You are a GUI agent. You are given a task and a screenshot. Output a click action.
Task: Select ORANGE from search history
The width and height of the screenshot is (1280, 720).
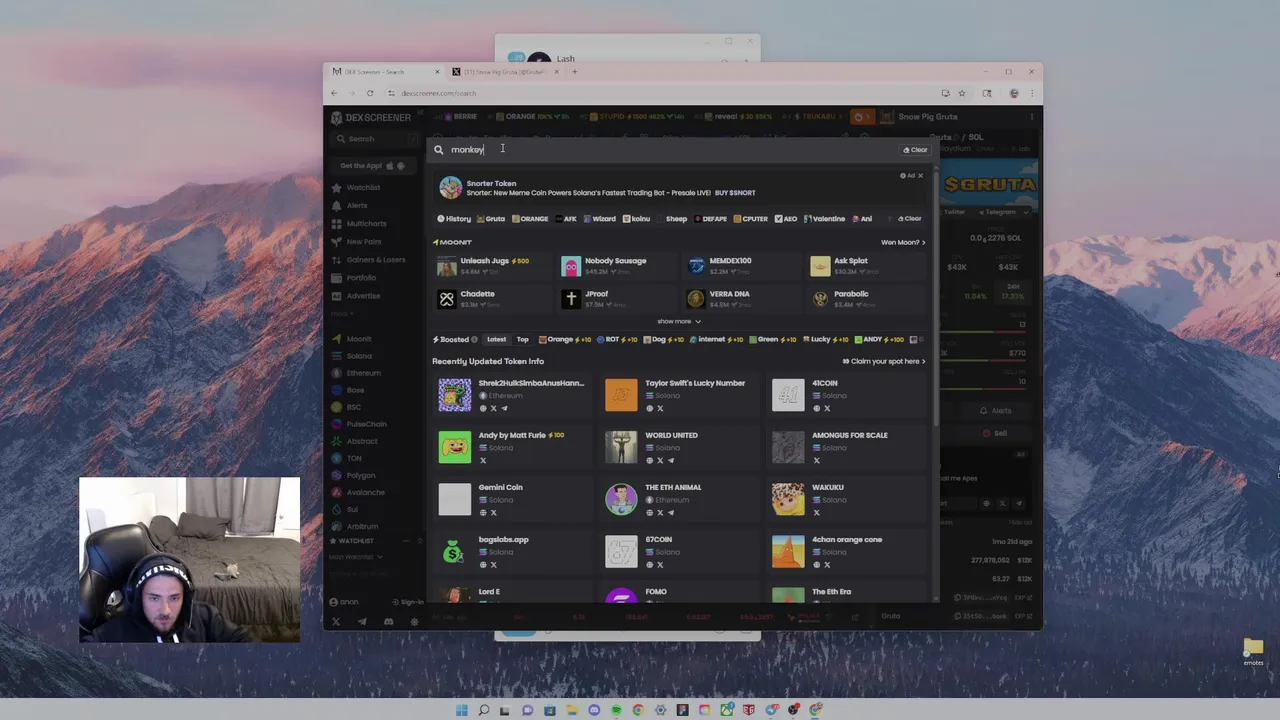coord(530,219)
